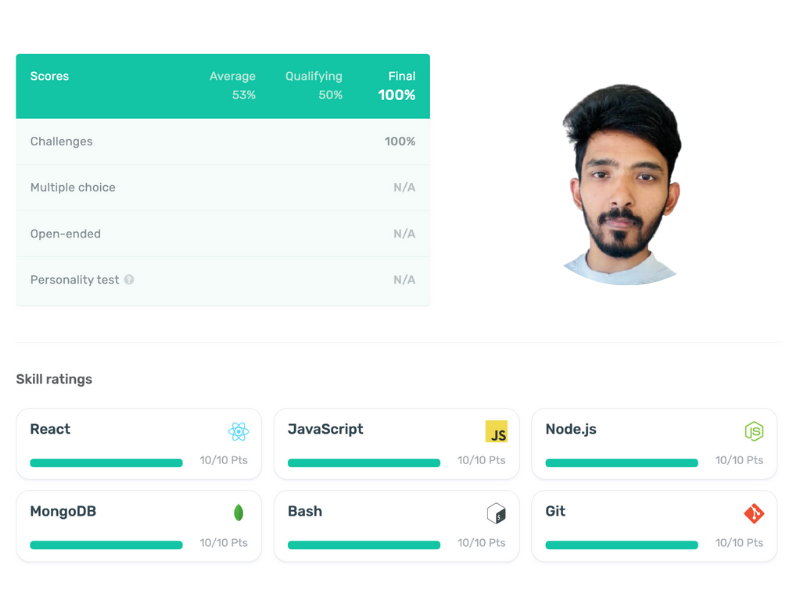Click the 53% average score value
Viewport: 800px width, 600px height.
pos(244,95)
